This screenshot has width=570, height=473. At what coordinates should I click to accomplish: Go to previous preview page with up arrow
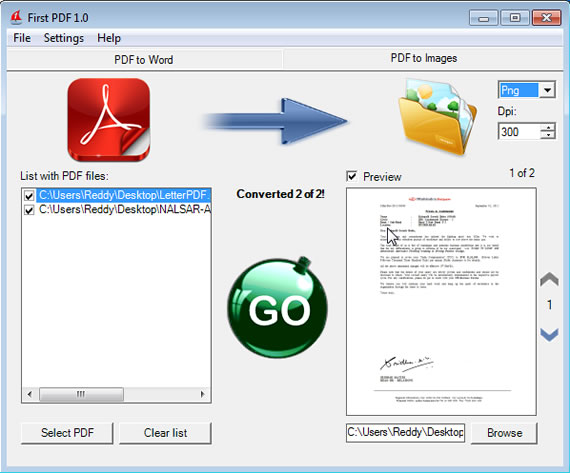click(549, 279)
